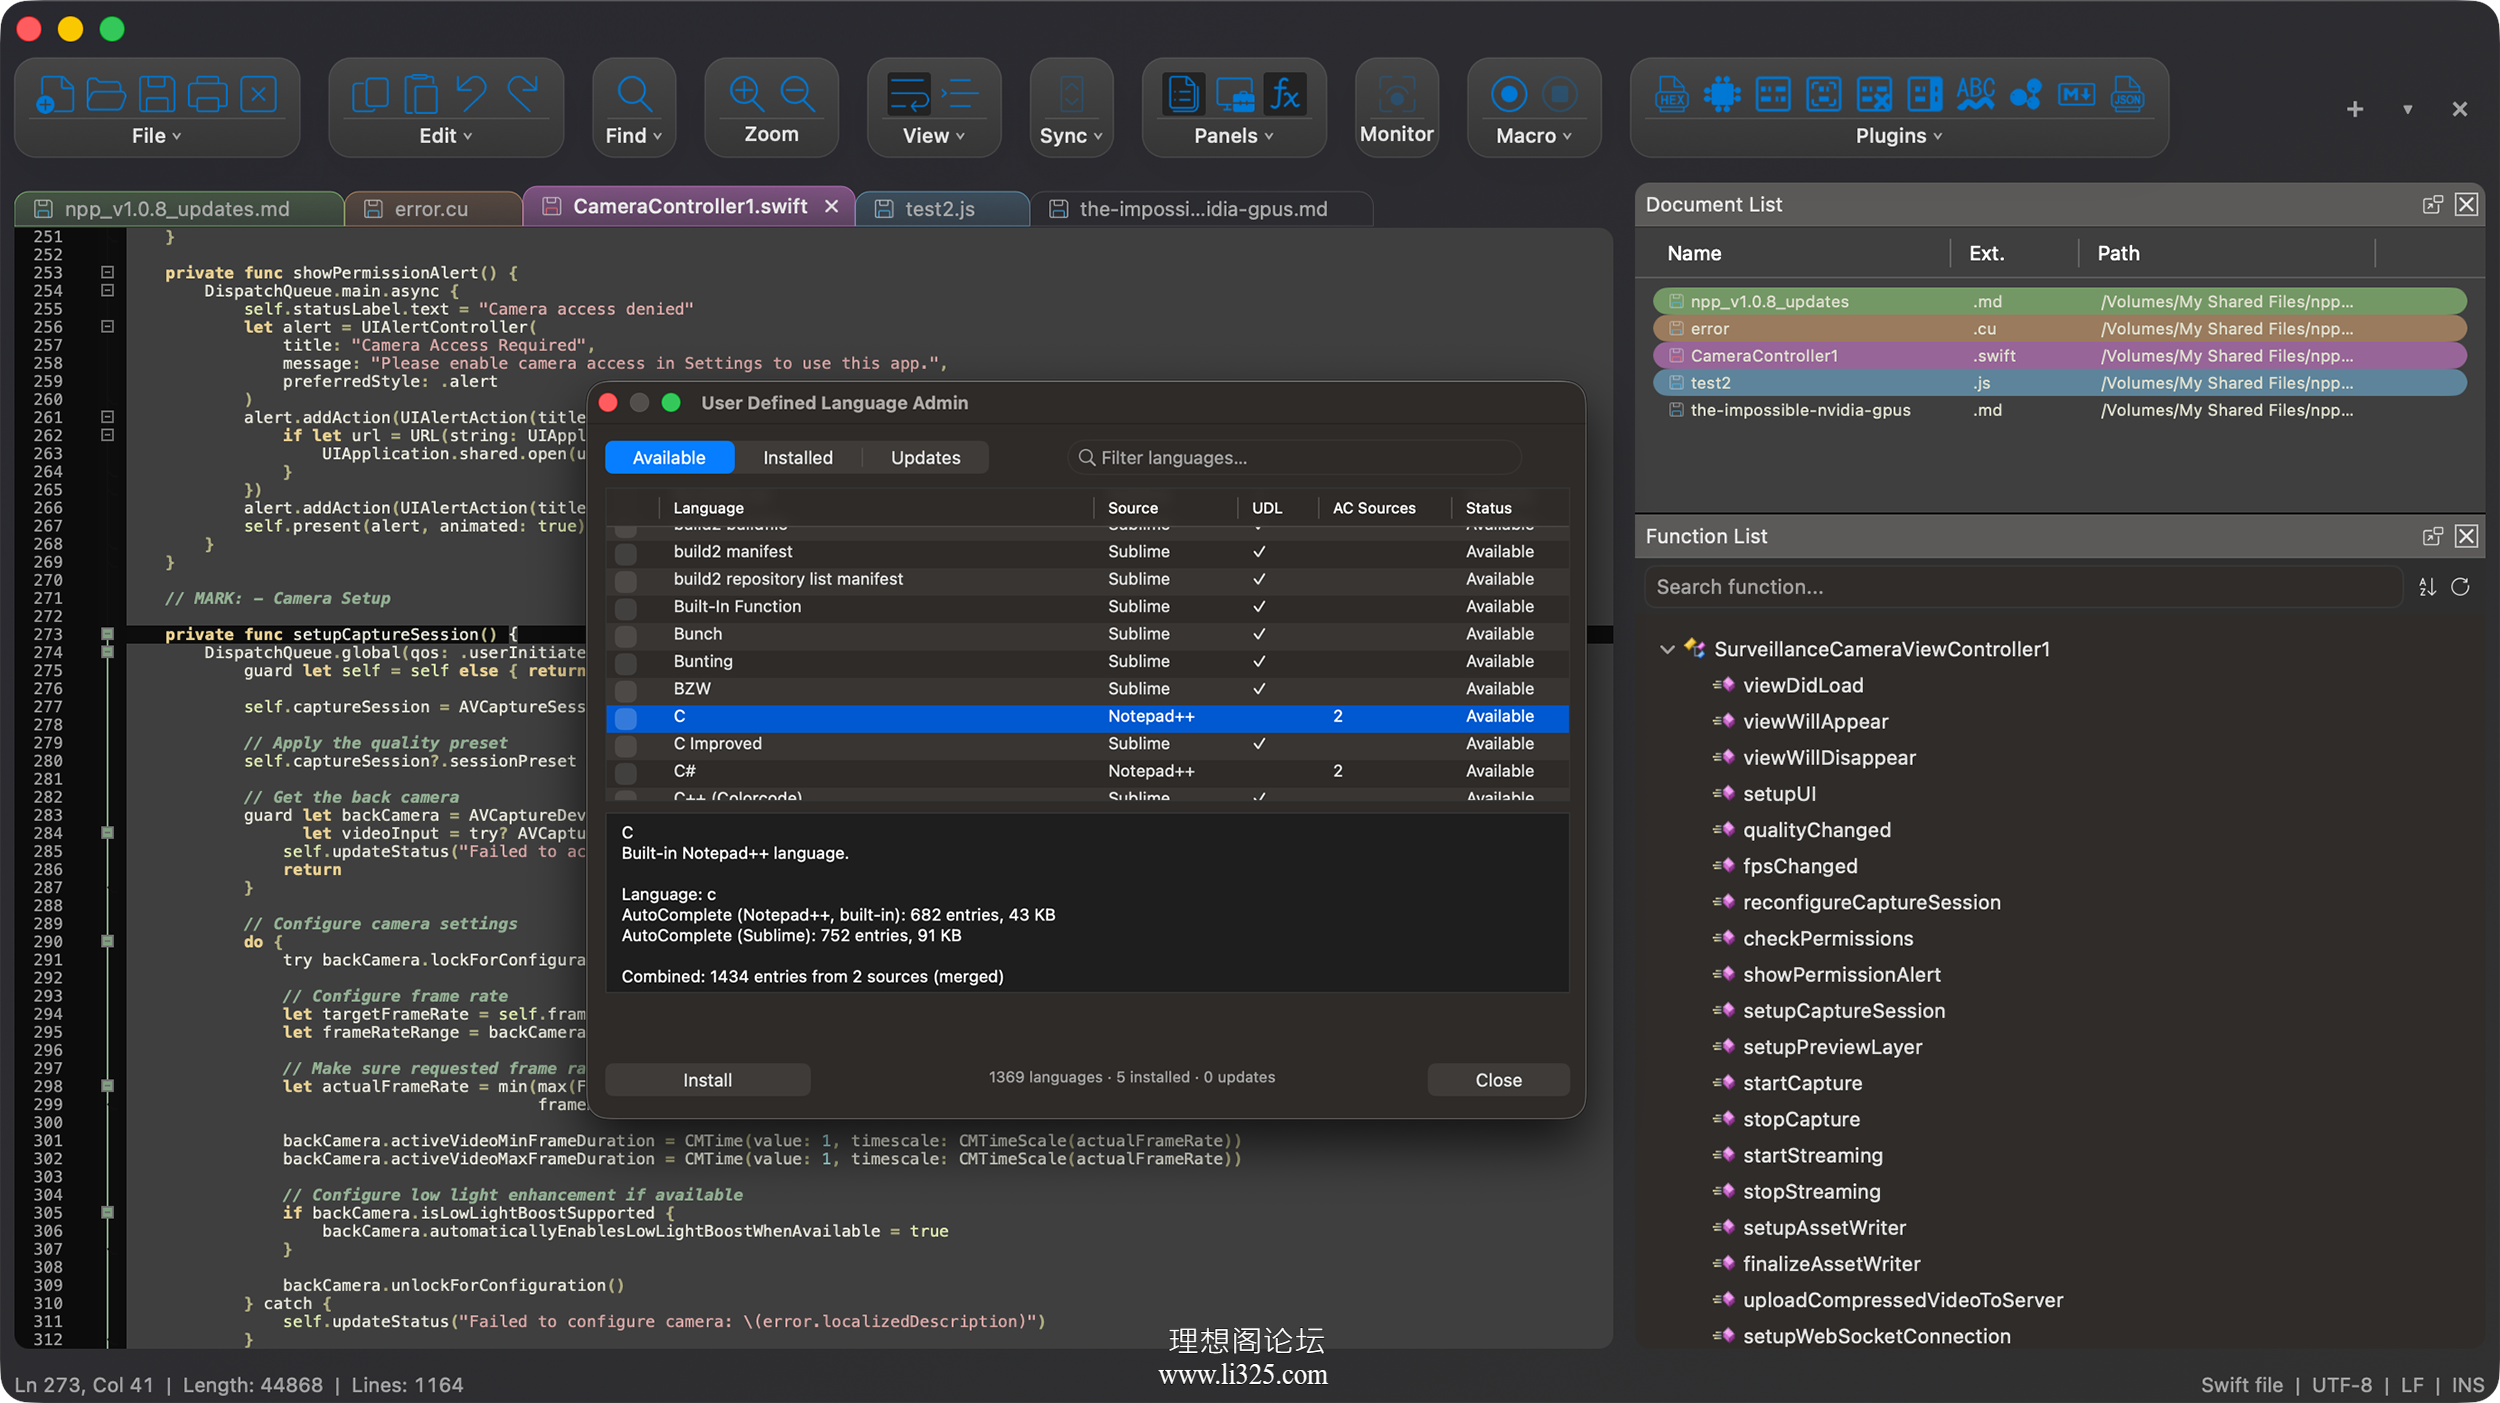Switch to the test2.js document tab
The height and width of the screenshot is (1403, 2500).
pyautogui.click(x=941, y=209)
